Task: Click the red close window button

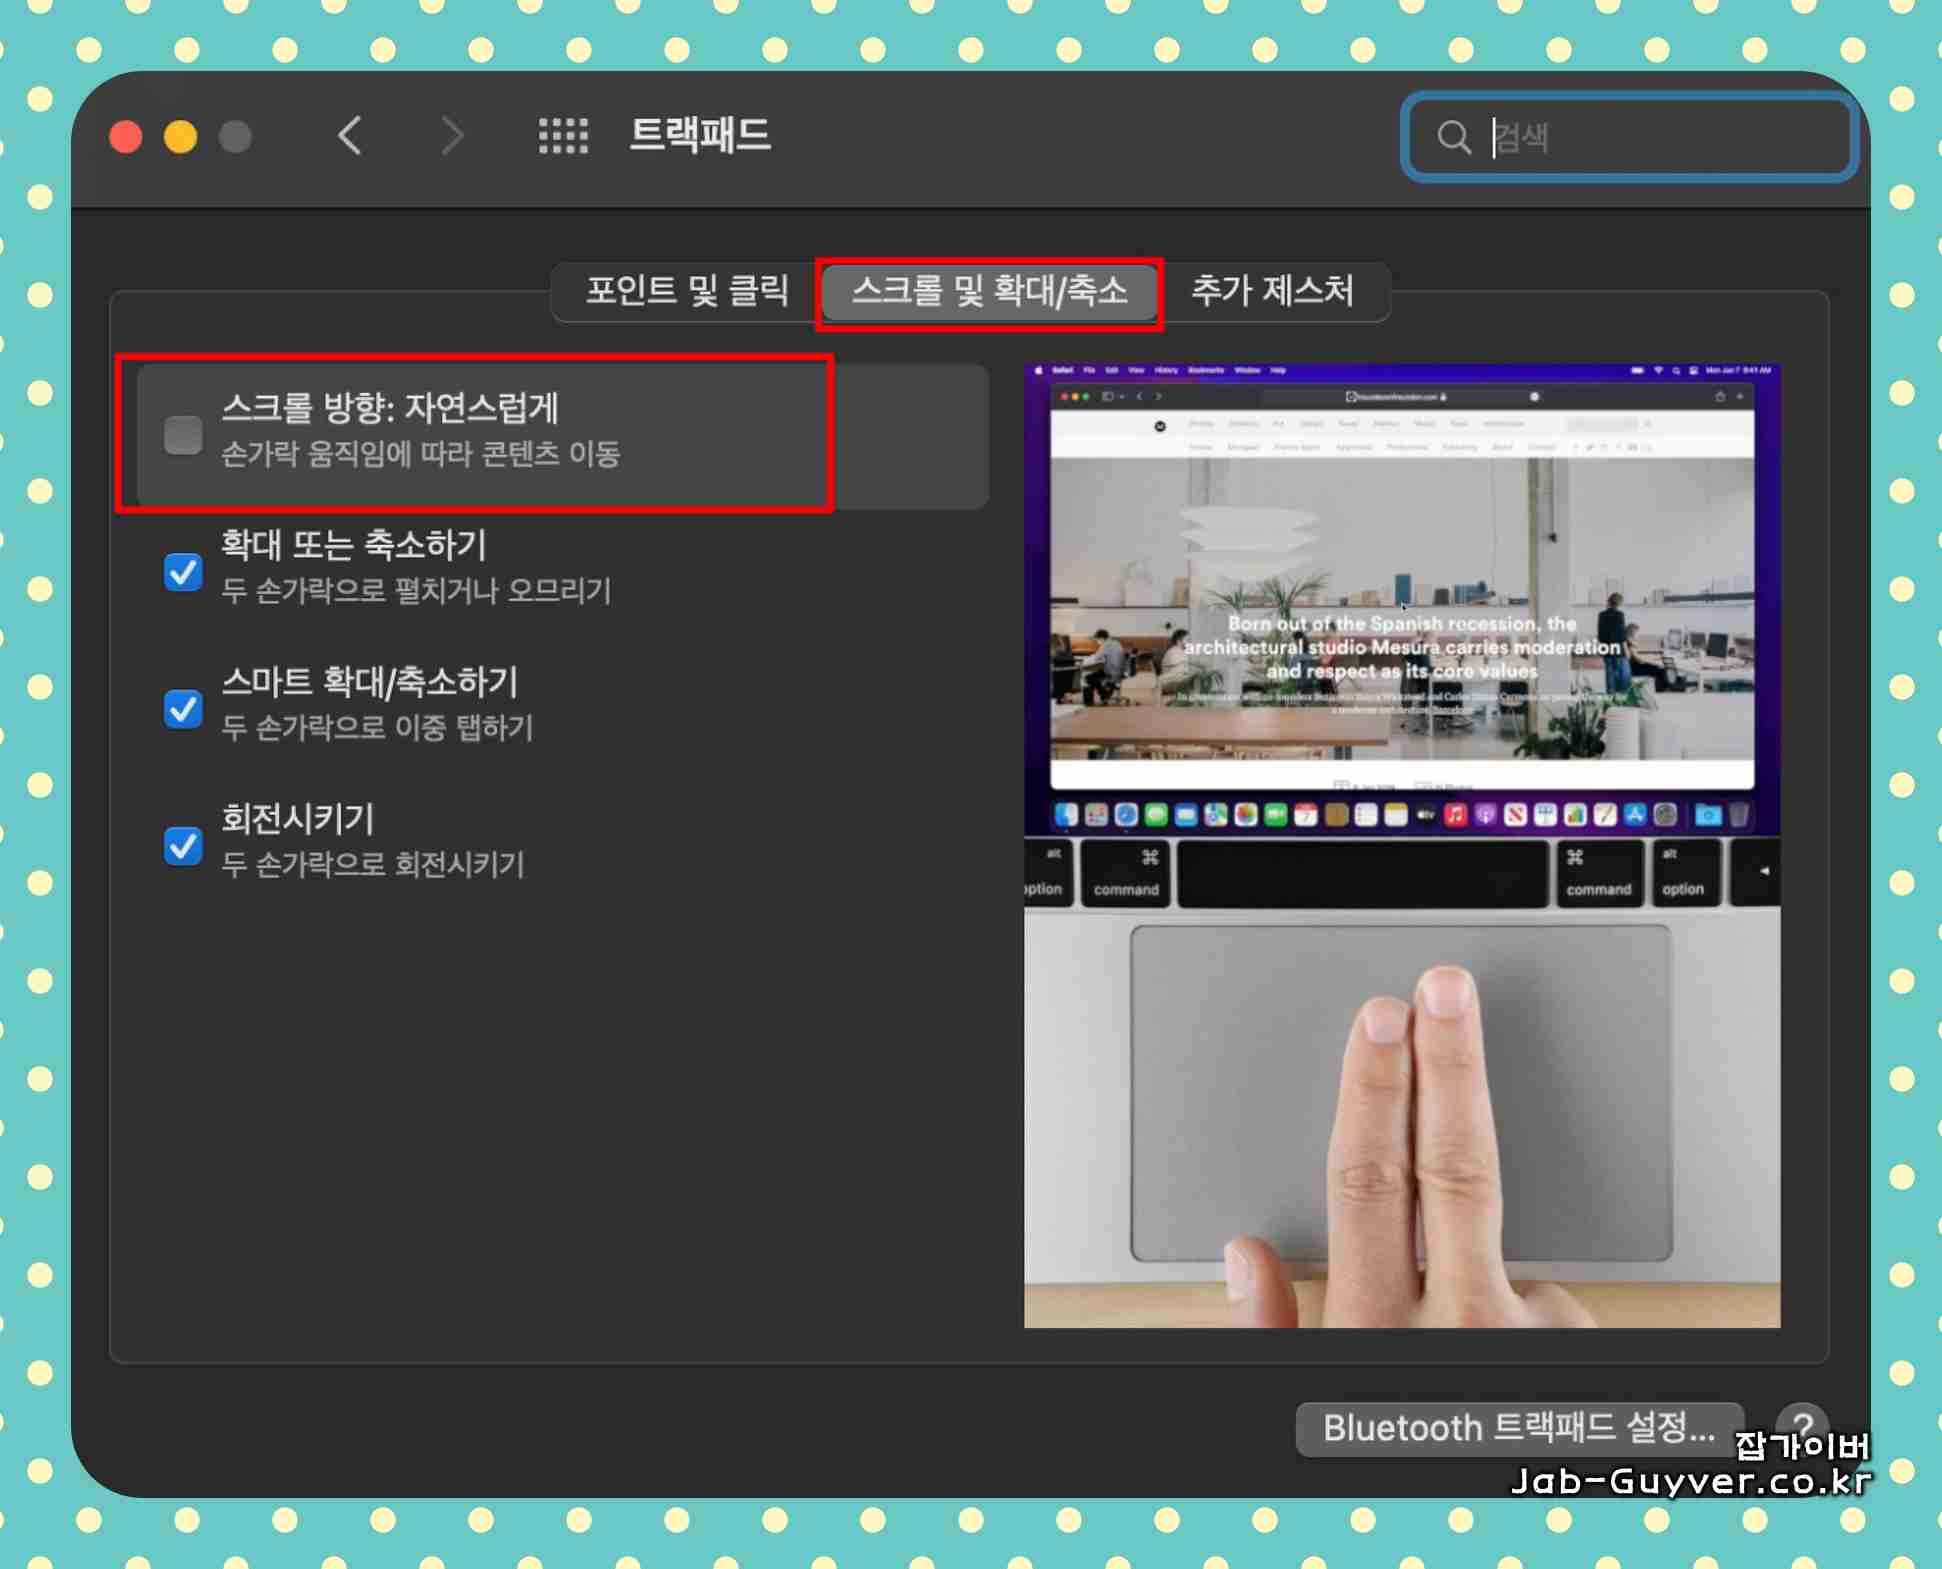Action: 126,136
